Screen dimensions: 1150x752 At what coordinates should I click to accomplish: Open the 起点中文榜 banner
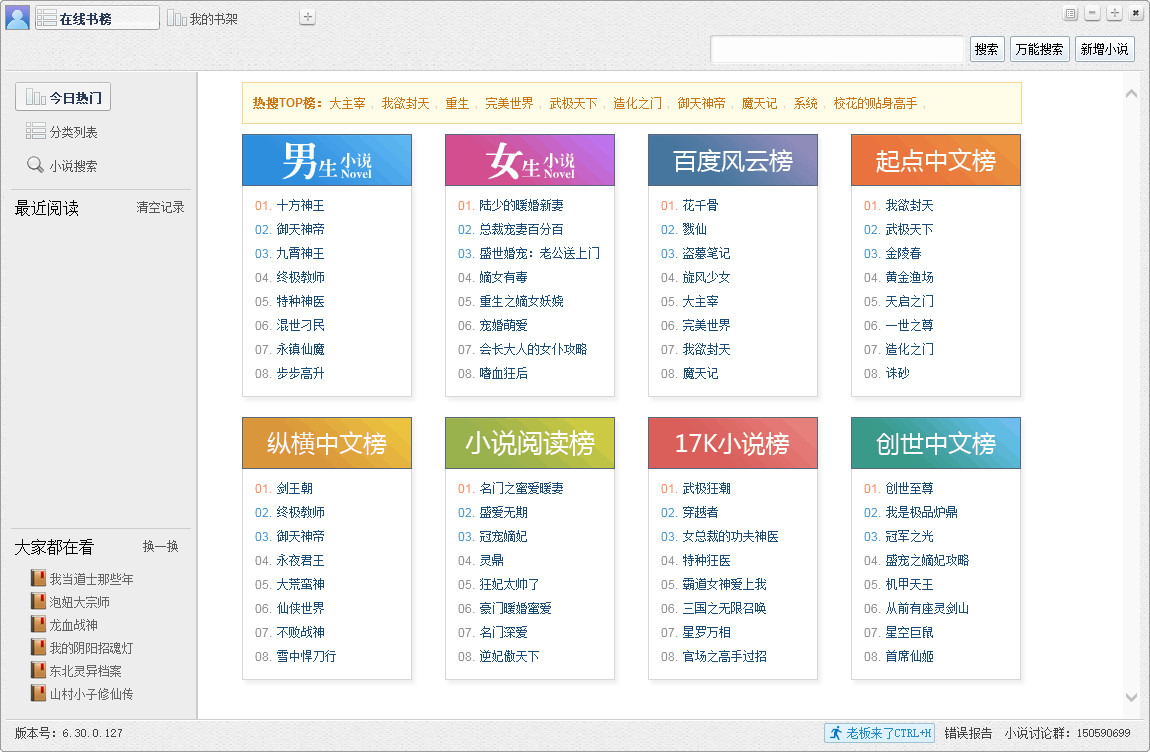tap(936, 160)
